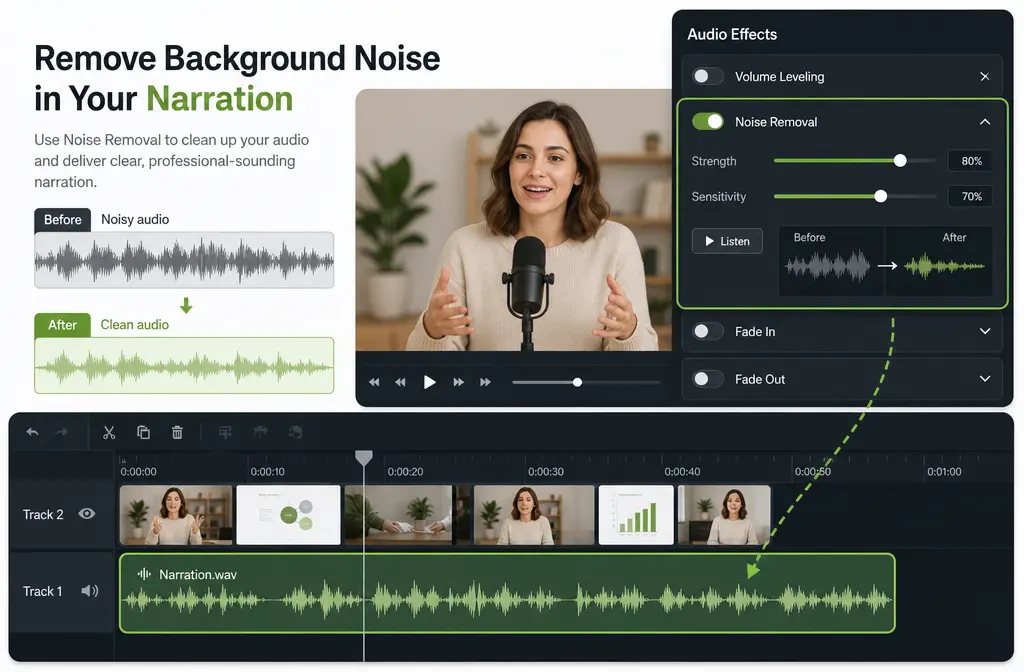
Task: Expand the Fade In section chevron
Action: click(x=985, y=331)
